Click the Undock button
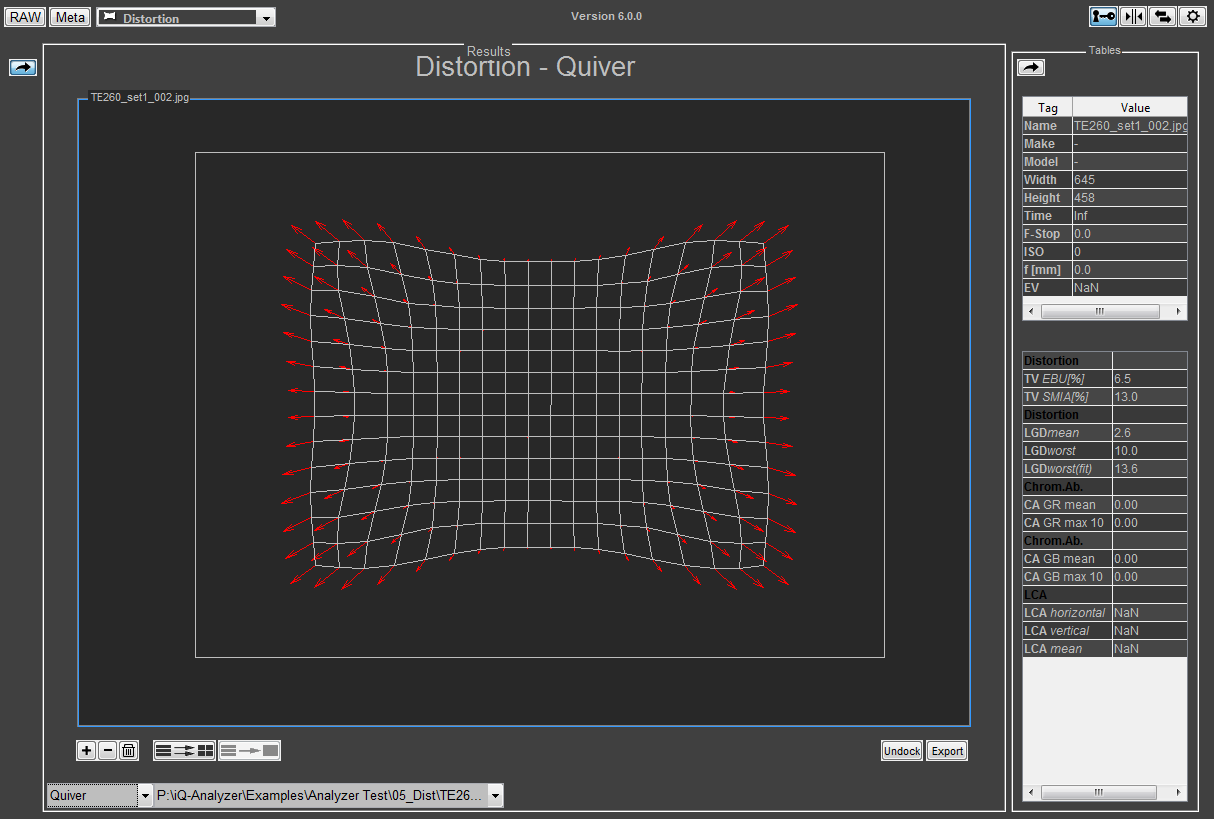 click(x=901, y=751)
